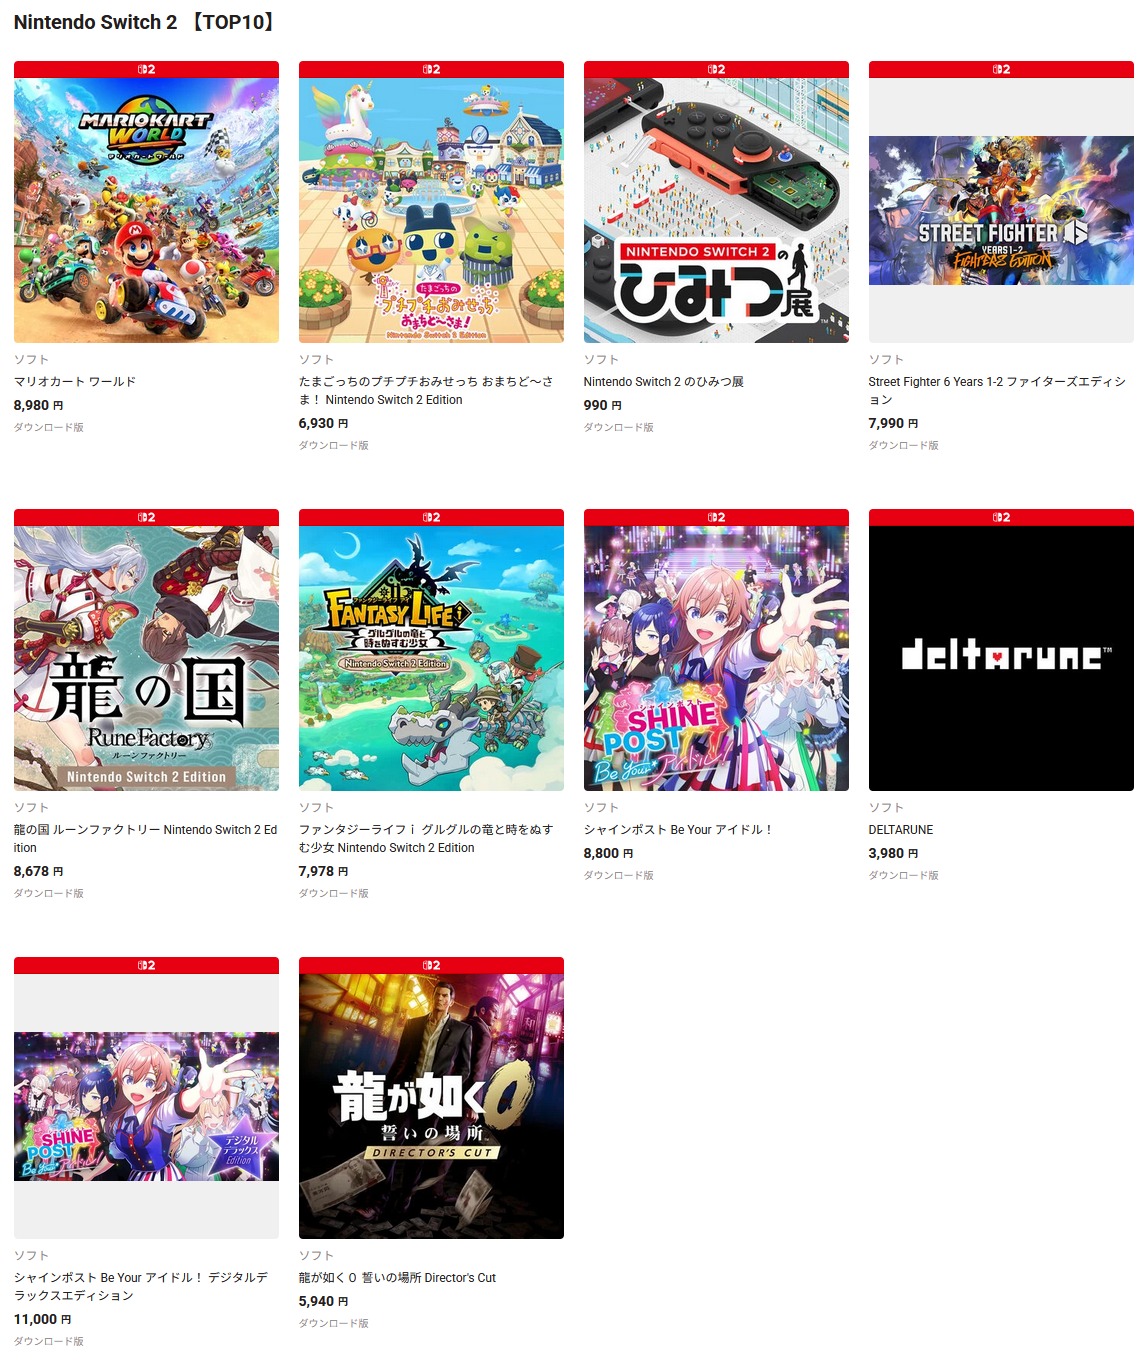Image resolution: width=1145 pixels, height=1361 pixels.
Task: Click the DELTARUNE title text link
Action: [901, 830]
